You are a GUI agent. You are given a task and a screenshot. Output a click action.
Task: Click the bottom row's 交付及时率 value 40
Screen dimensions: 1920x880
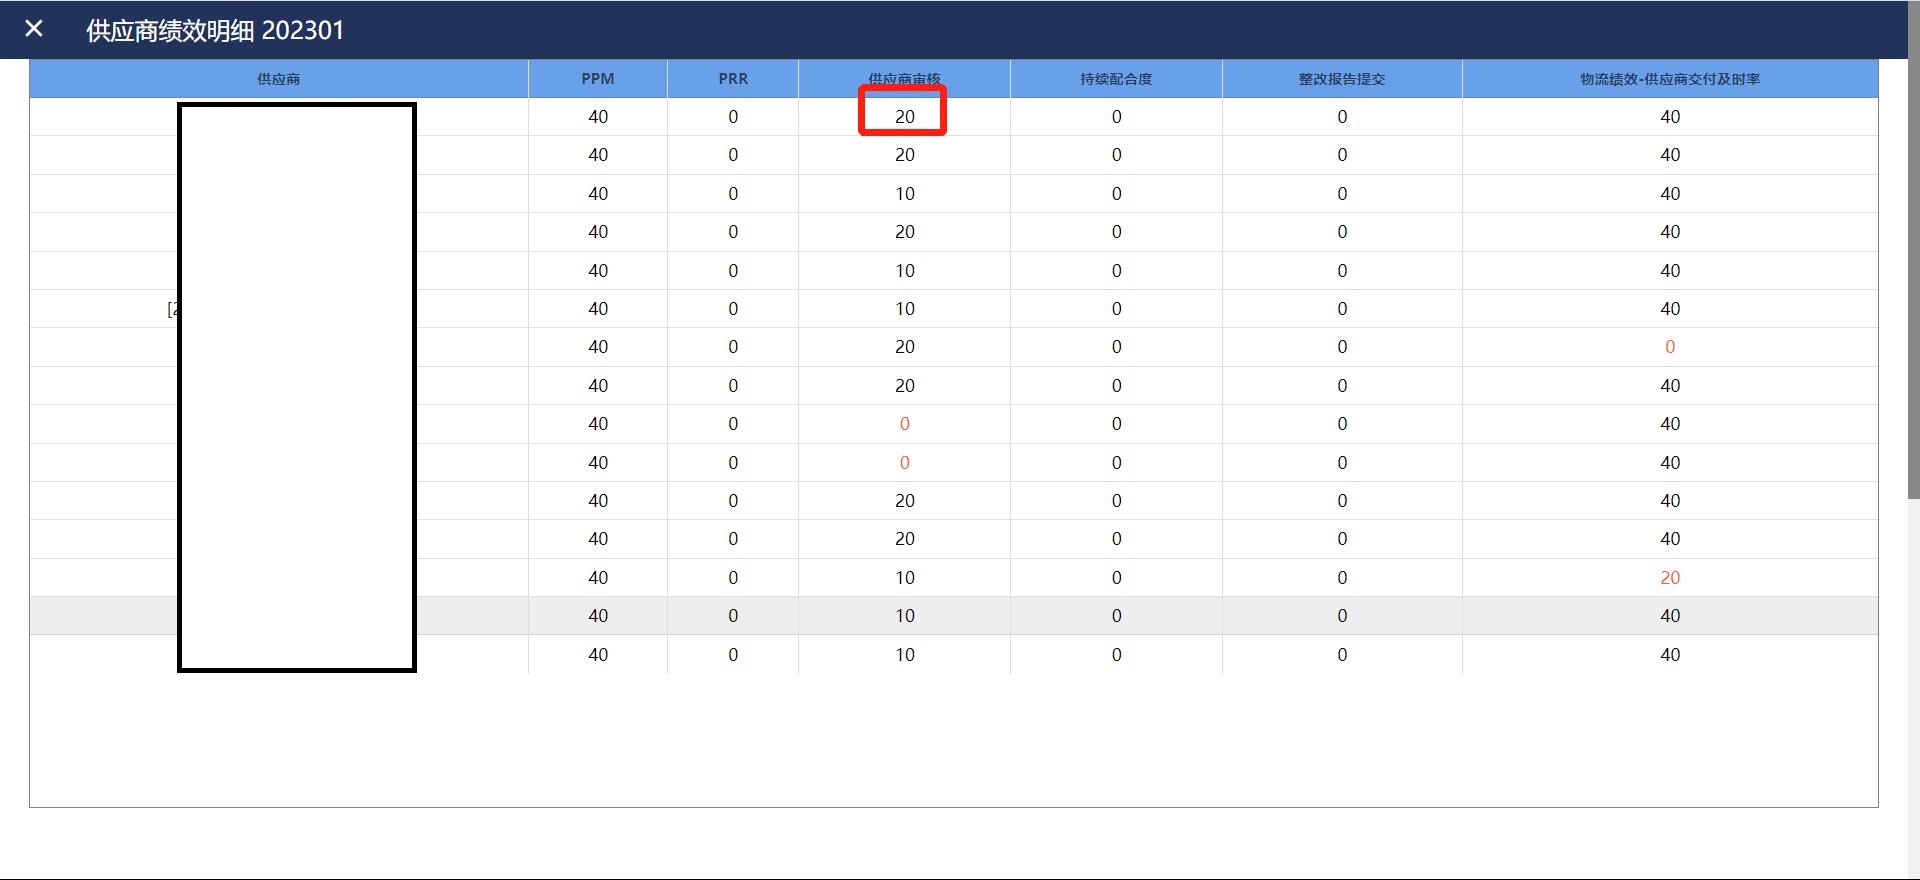coord(1670,655)
